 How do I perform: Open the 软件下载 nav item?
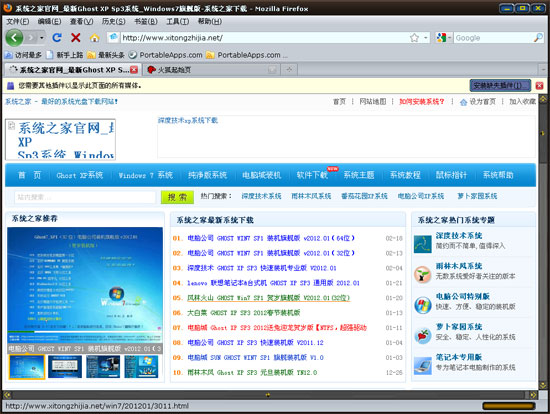[312, 175]
